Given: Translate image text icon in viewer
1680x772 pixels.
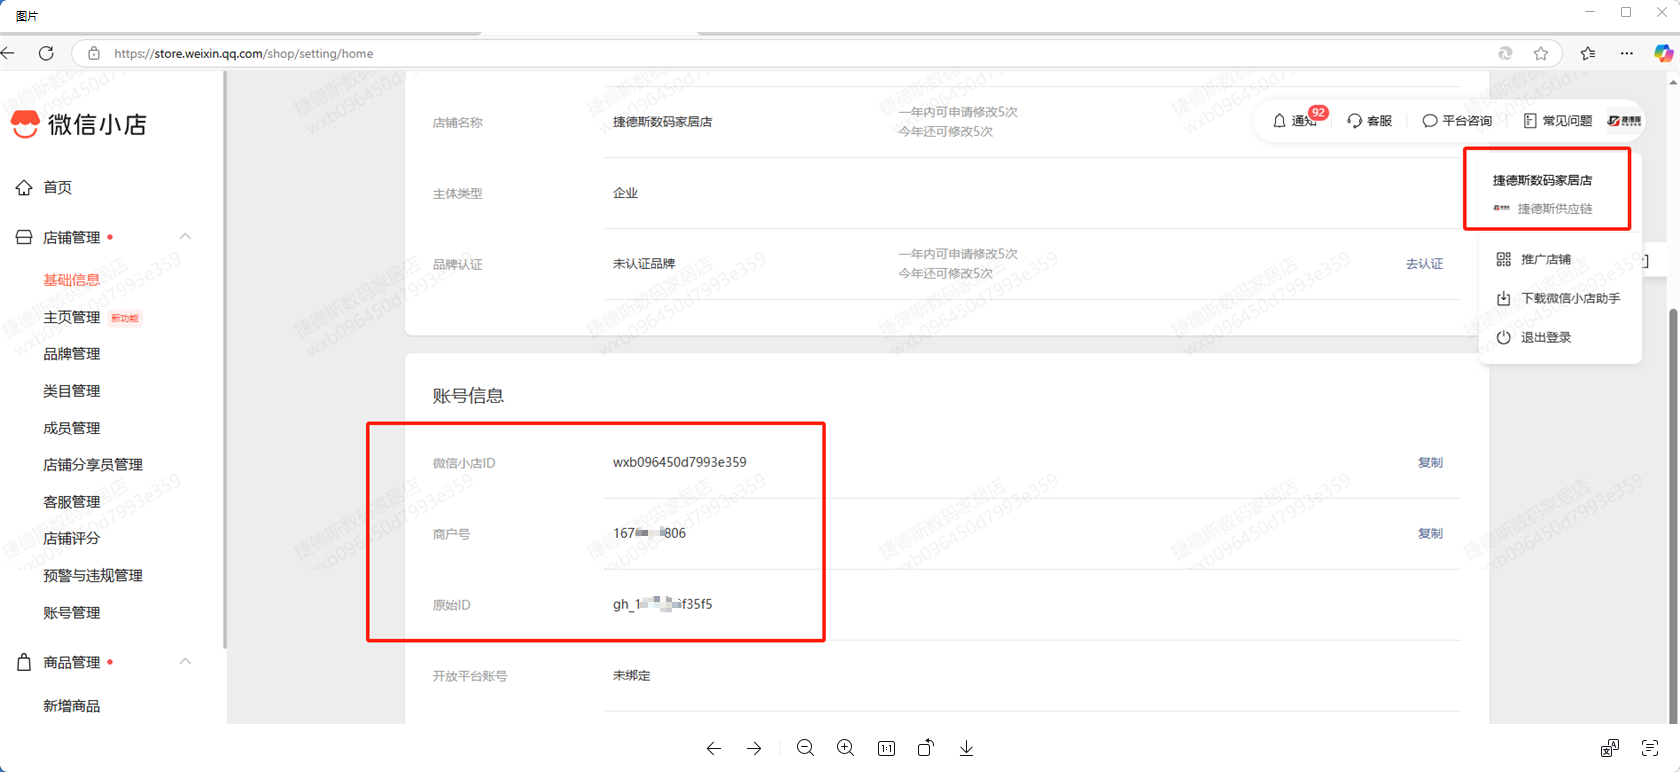Looking at the screenshot, I should coord(1610,748).
